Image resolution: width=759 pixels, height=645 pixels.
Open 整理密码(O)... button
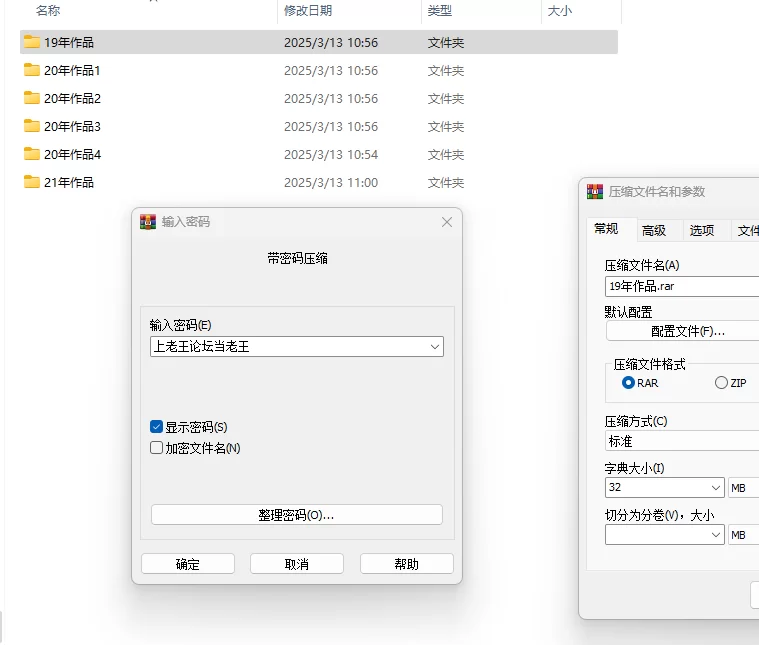click(x=297, y=514)
